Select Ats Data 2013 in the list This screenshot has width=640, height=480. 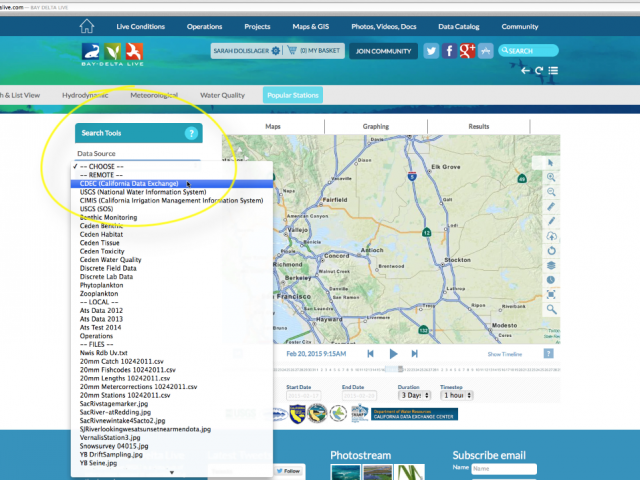171,319
